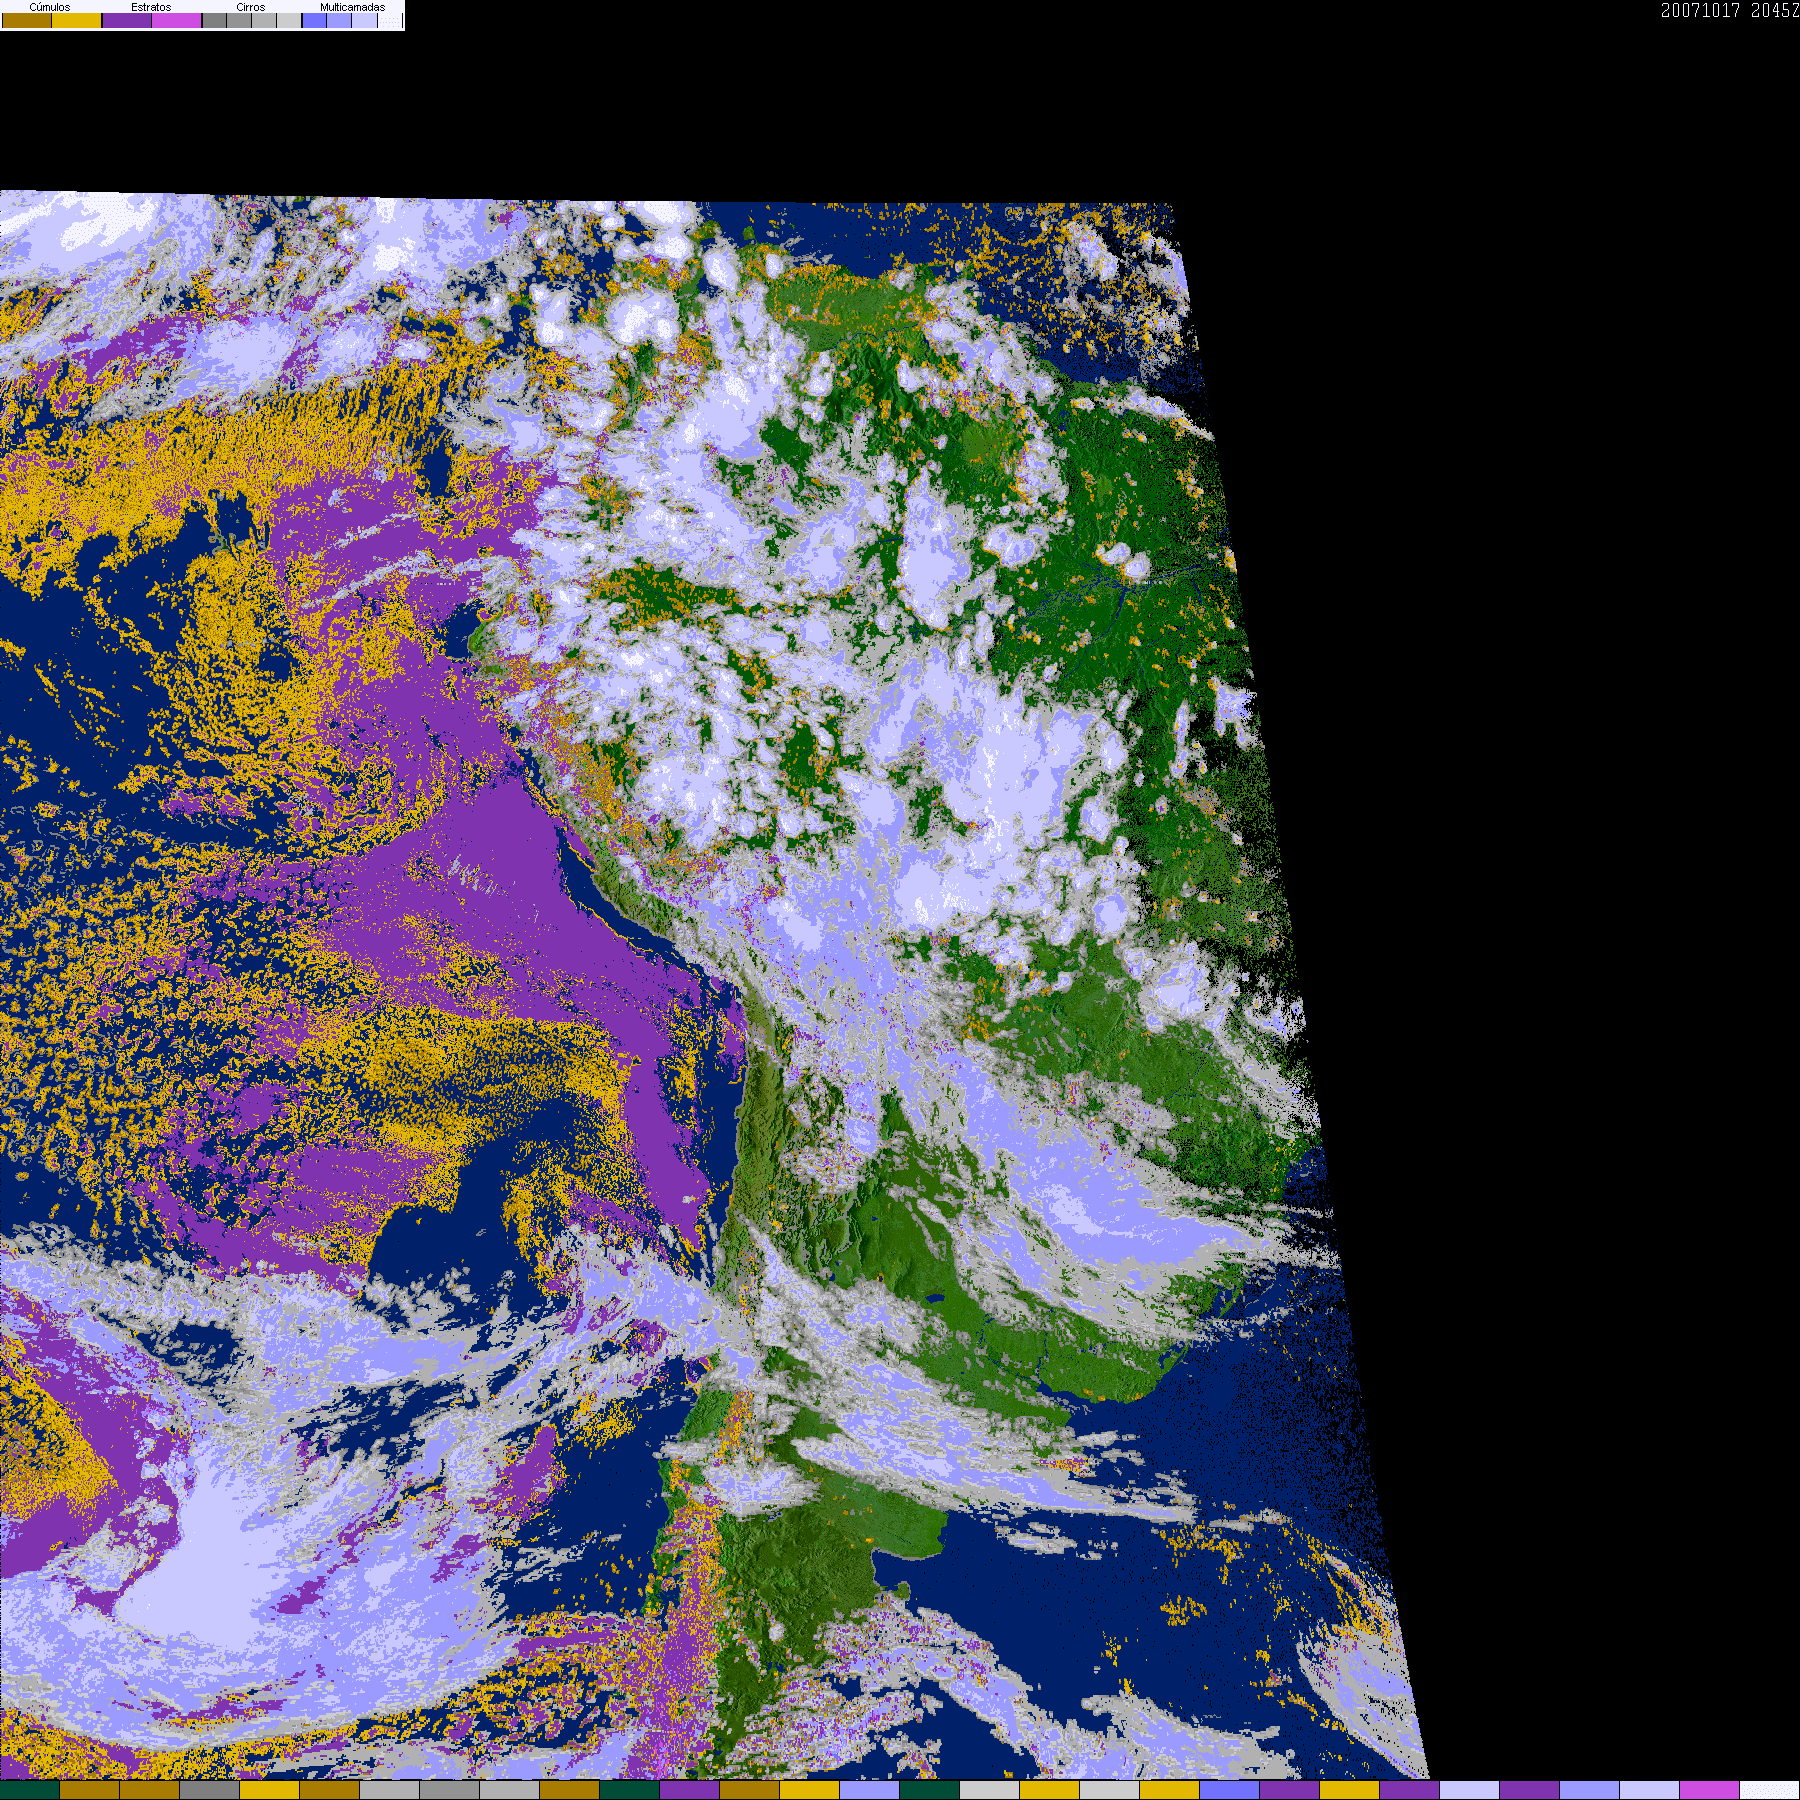Image resolution: width=1800 pixels, height=1800 pixels.
Task: Click the Cirros legend label
Action: click(x=251, y=7)
